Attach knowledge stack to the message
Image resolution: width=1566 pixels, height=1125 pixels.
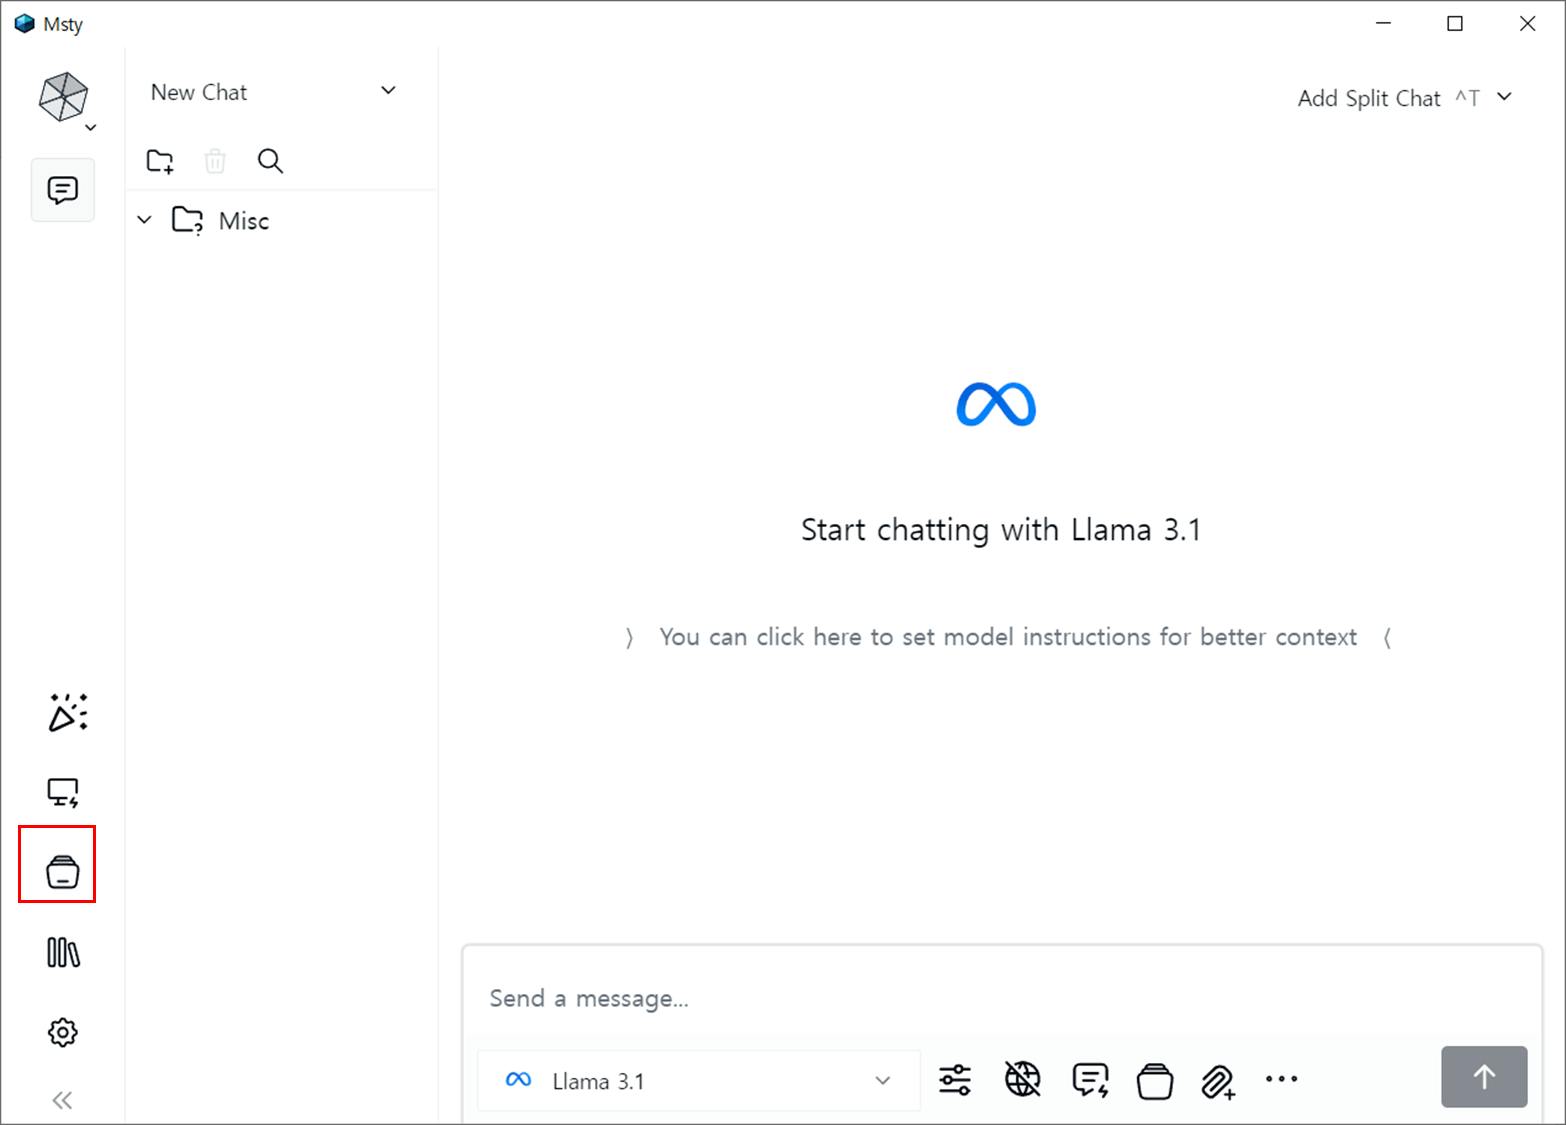[1155, 1080]
